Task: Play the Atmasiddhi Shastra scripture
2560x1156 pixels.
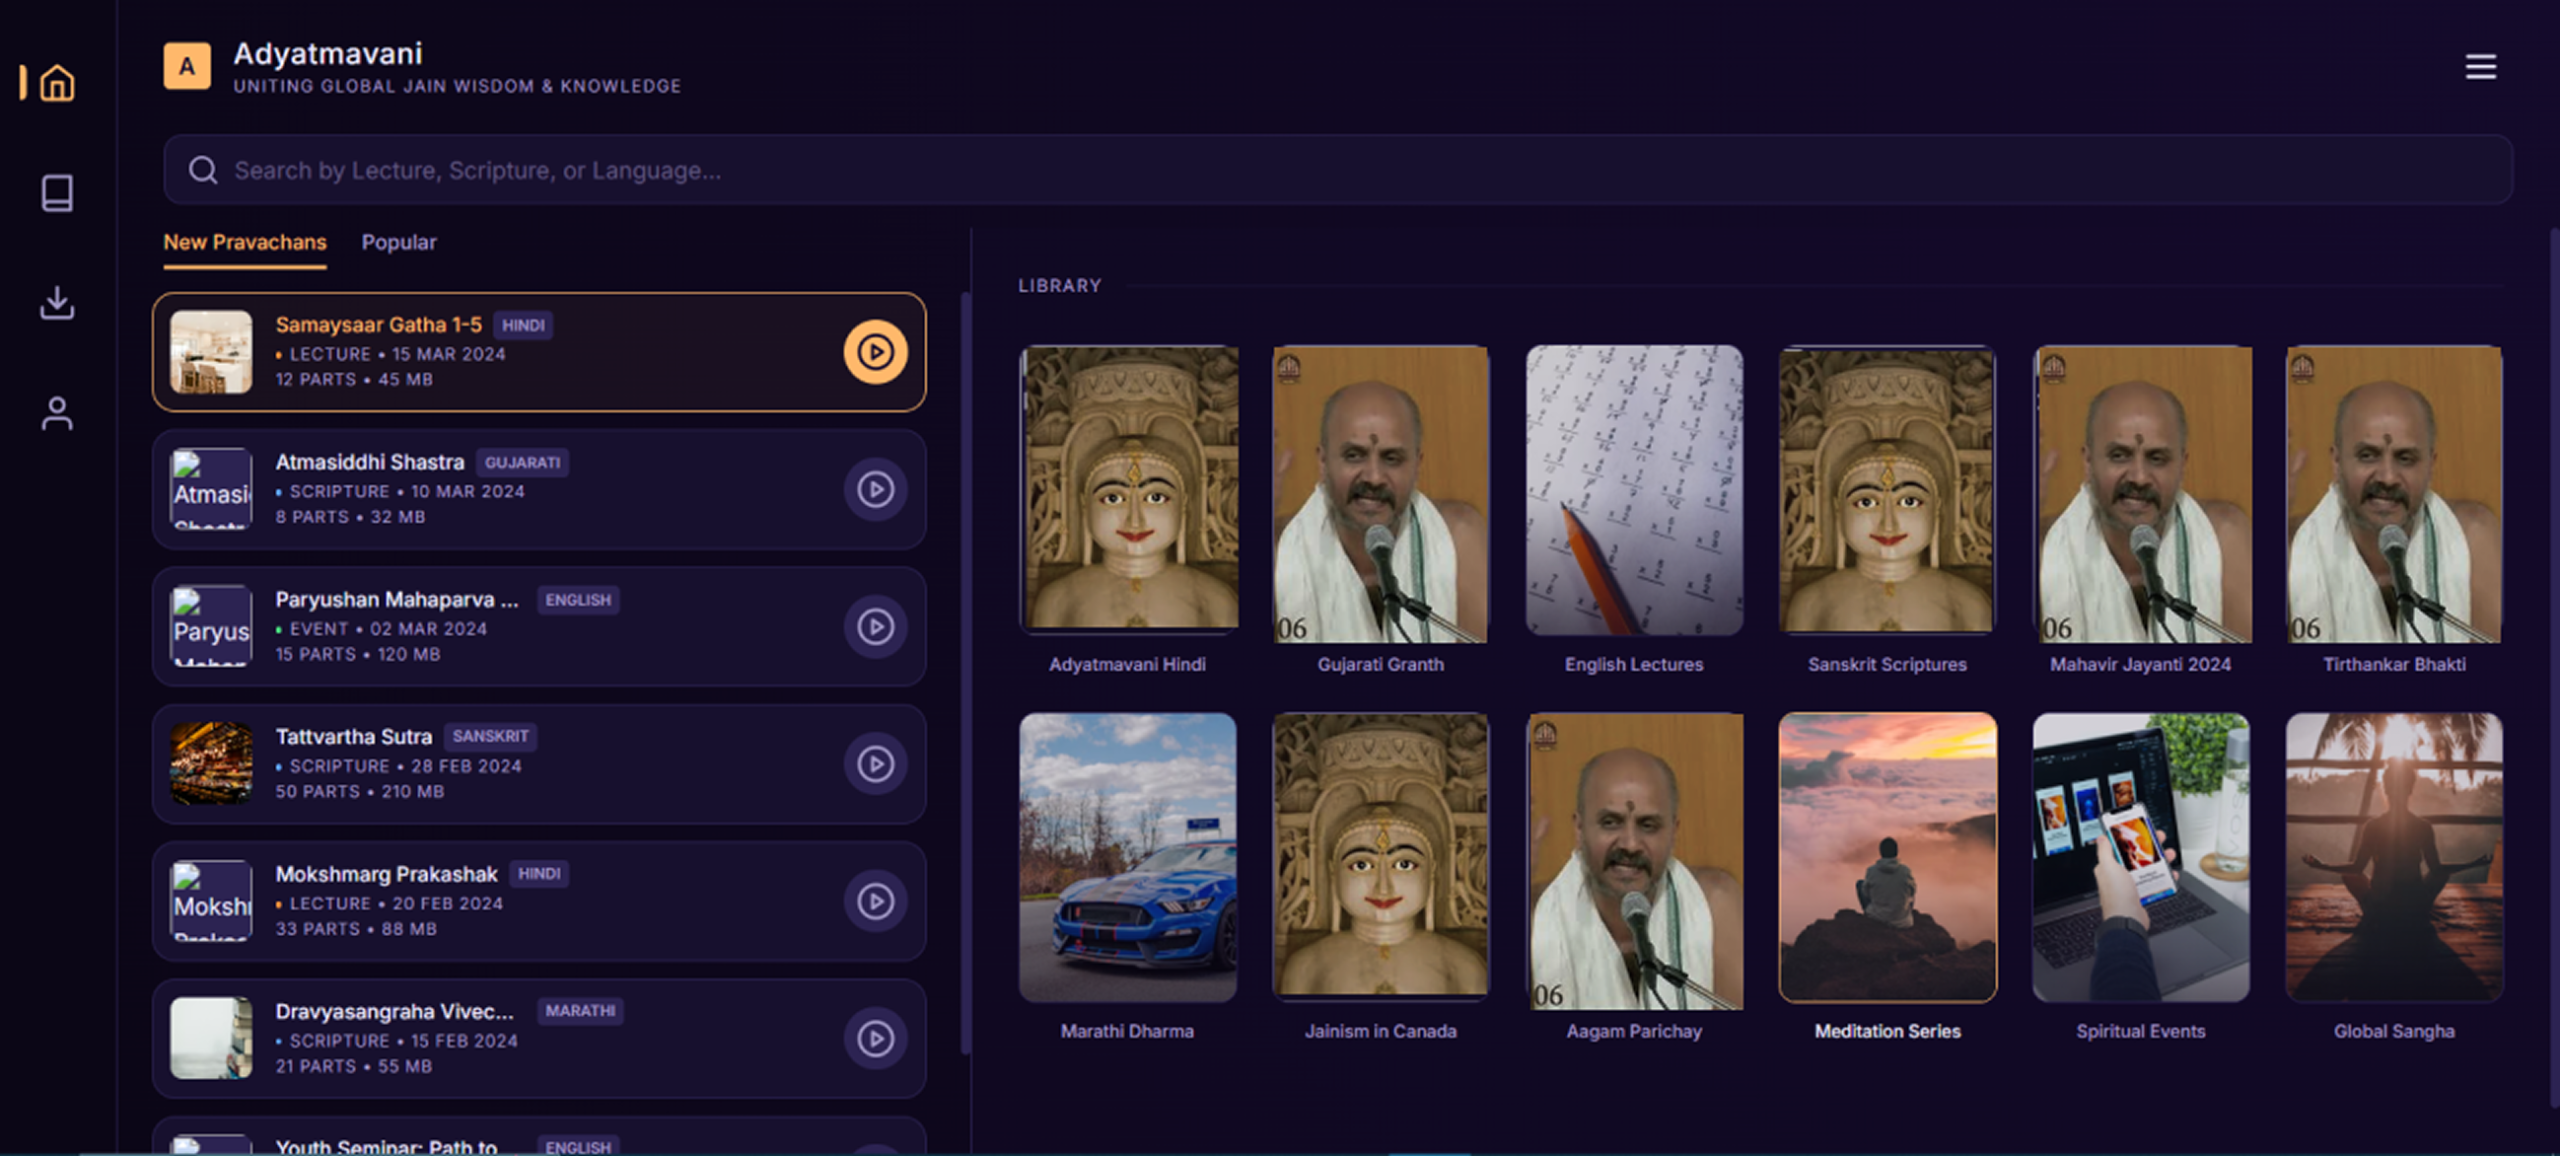Action: click(875, 490)
